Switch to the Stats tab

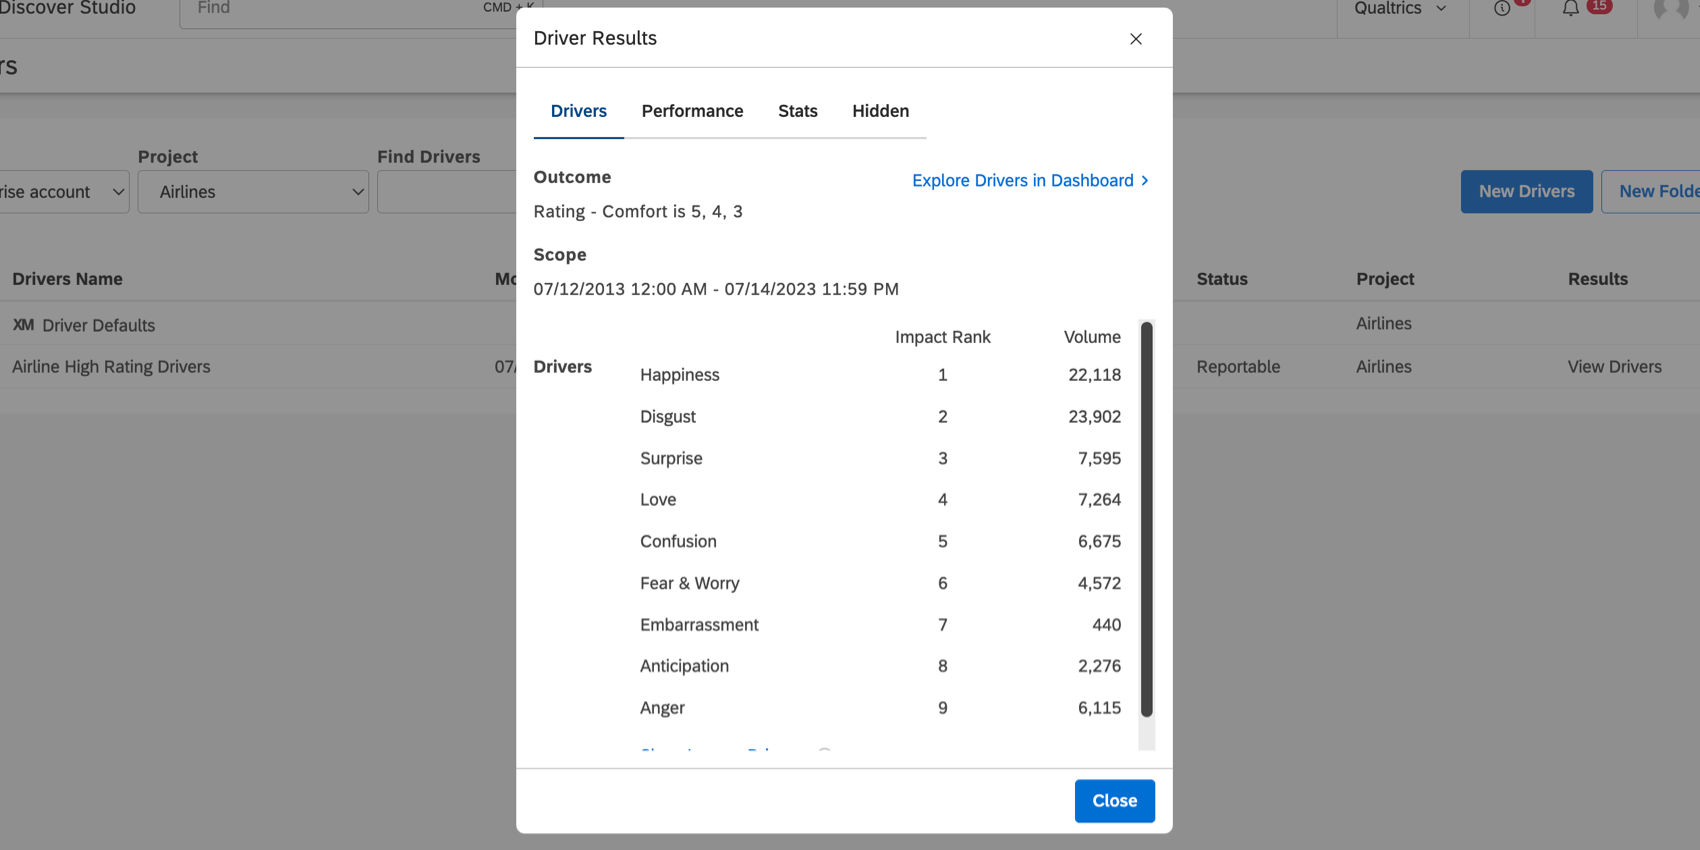point(798,111)
